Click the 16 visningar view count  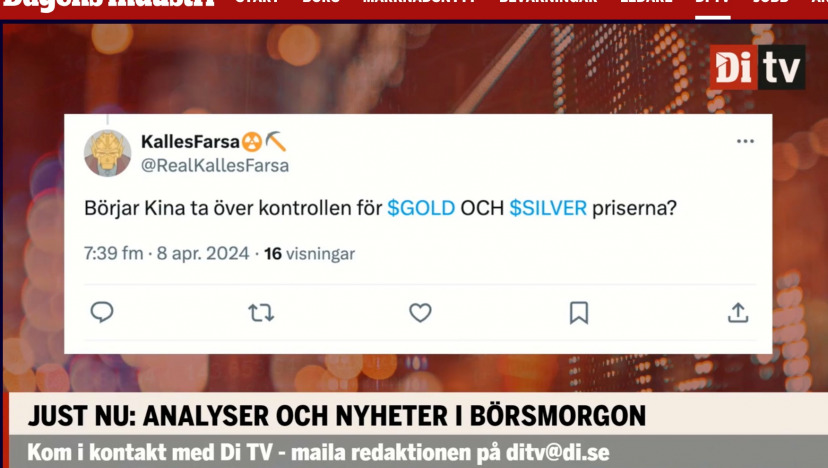tap(309, 254)
